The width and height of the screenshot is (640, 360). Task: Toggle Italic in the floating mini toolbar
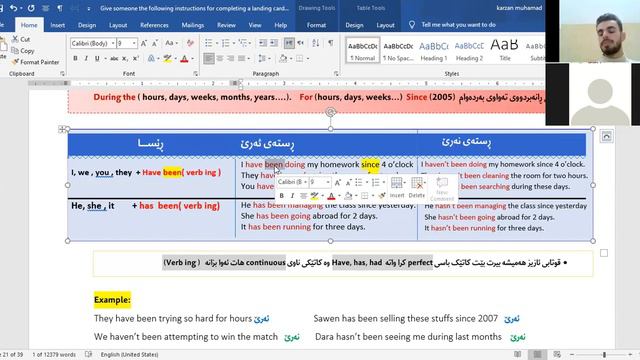tap(292, 196)
